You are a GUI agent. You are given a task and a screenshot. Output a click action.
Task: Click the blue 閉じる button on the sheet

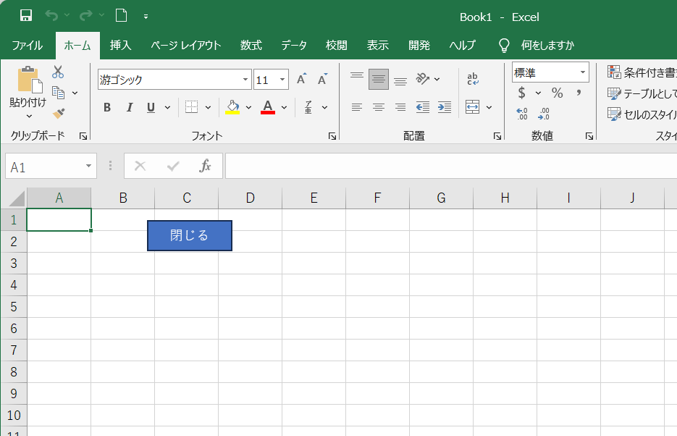[x=190, y=236]
